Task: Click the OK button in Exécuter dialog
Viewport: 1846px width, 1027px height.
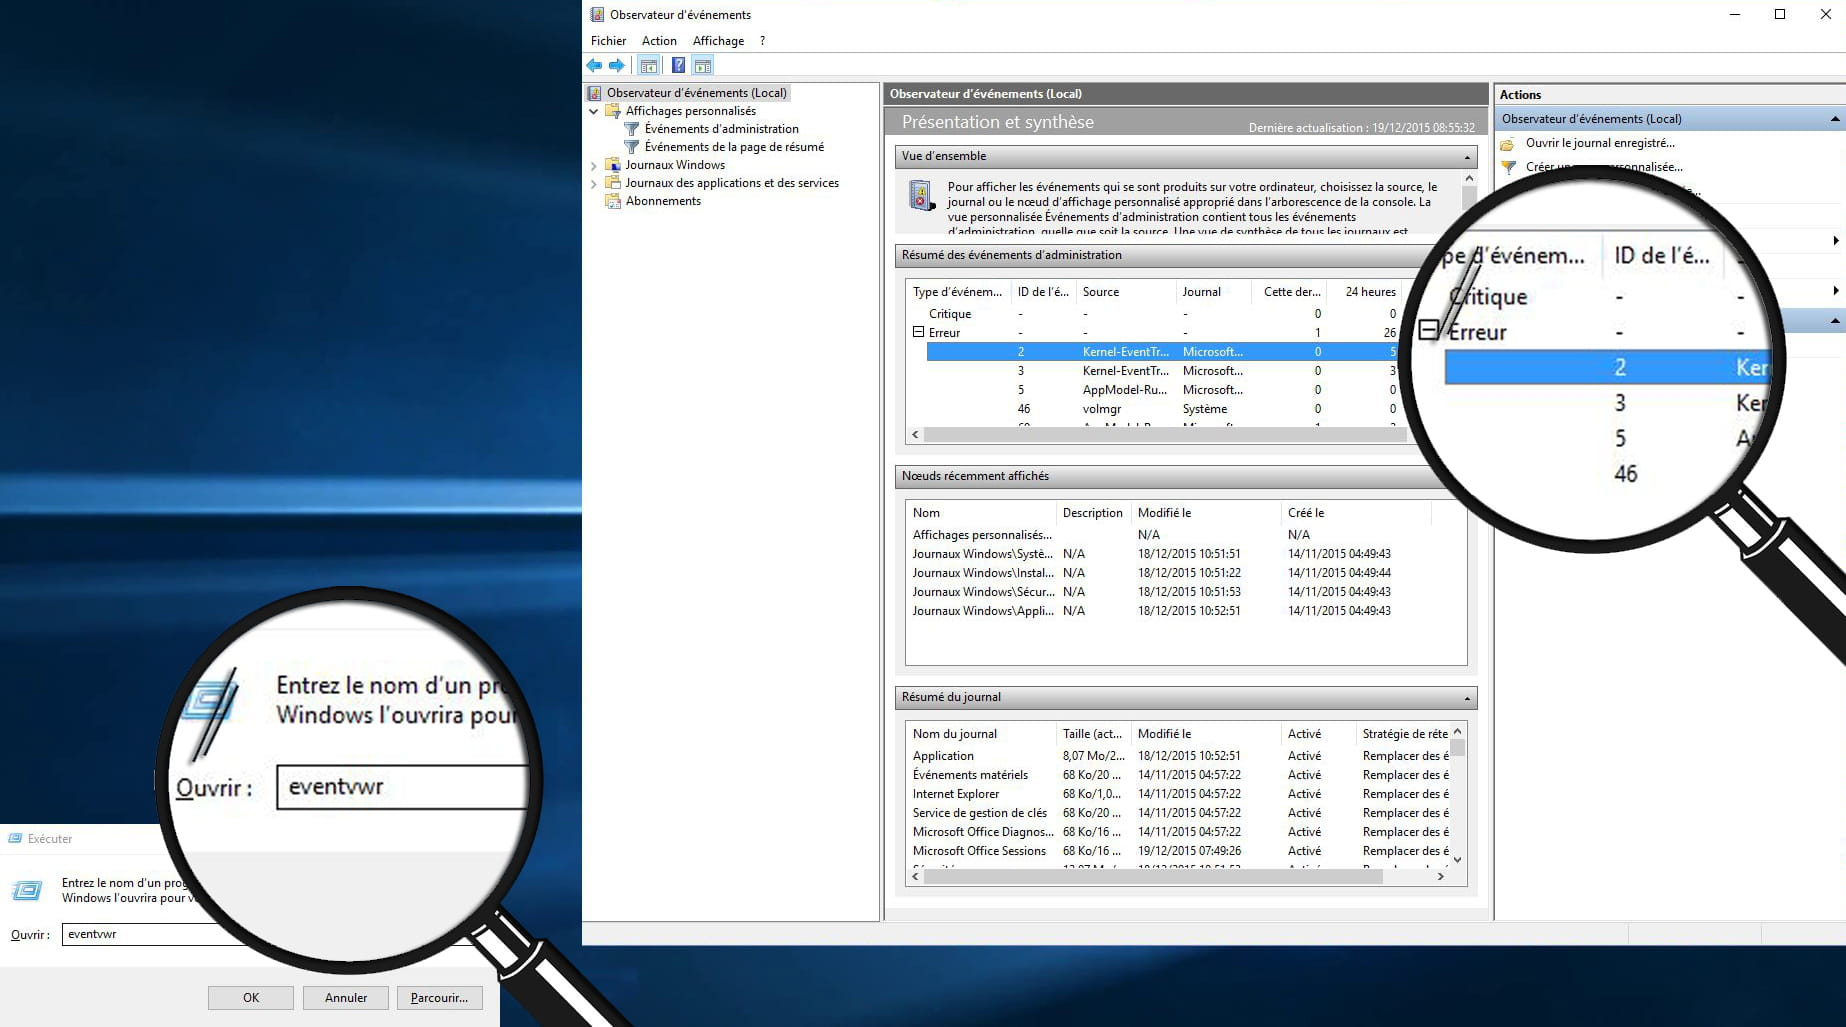Action: coord(251,998)
